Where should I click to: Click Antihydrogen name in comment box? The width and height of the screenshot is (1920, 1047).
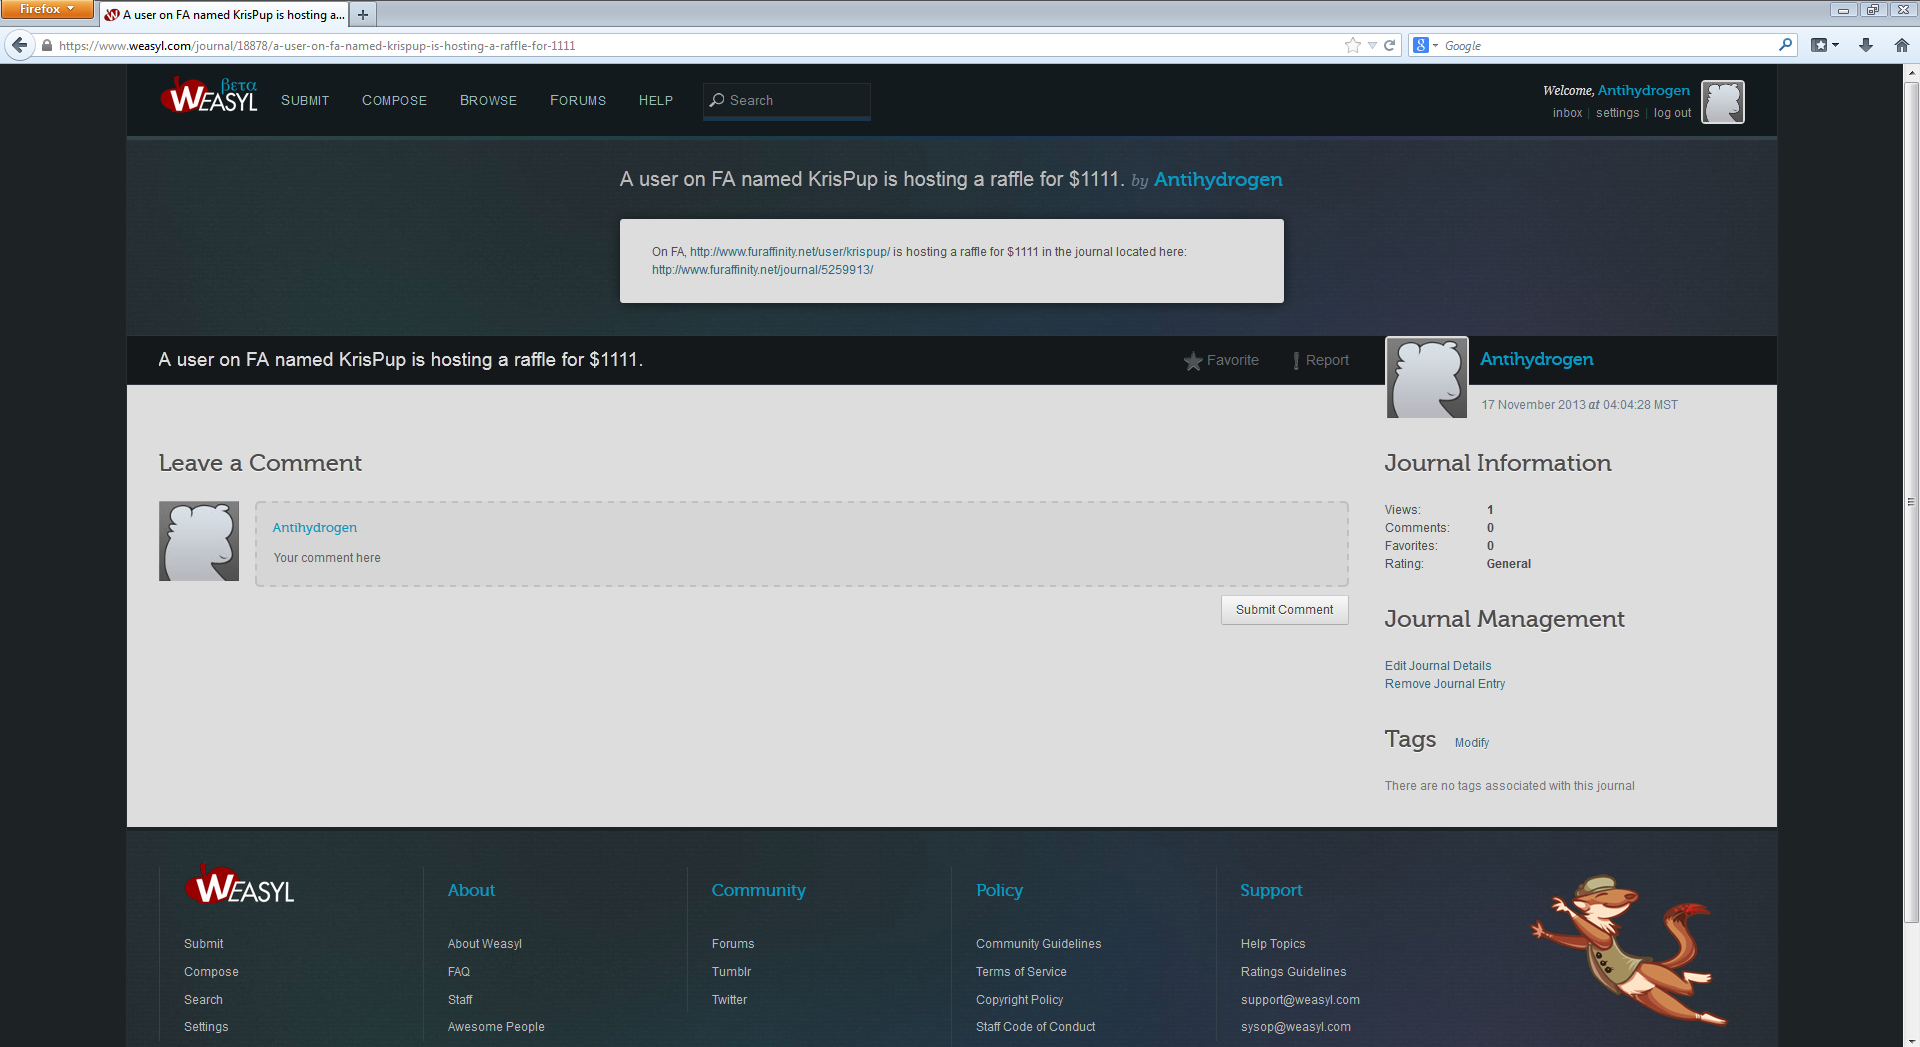pos(314,528)
